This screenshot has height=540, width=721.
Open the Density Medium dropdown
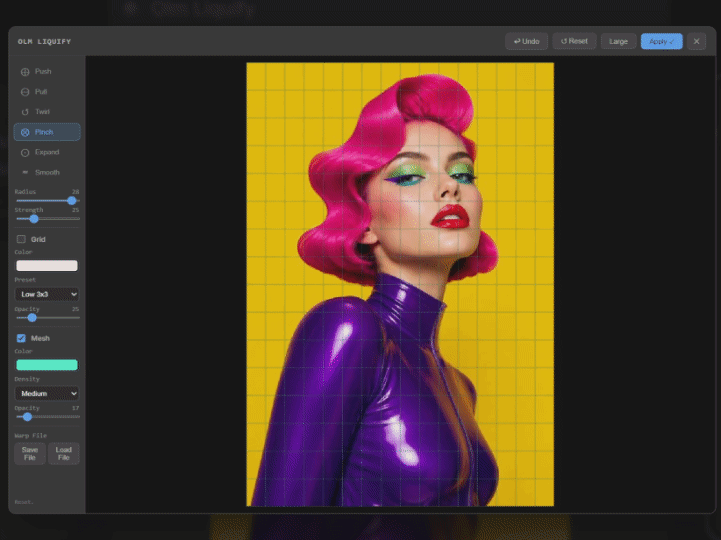(47, 394)
